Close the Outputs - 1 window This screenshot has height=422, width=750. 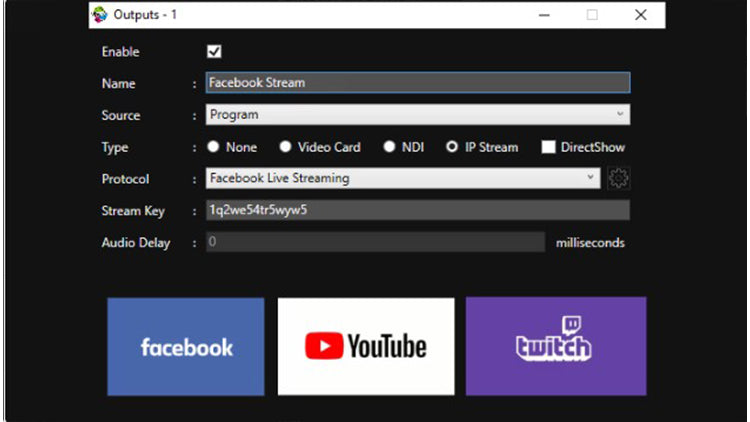coord(640,15)
